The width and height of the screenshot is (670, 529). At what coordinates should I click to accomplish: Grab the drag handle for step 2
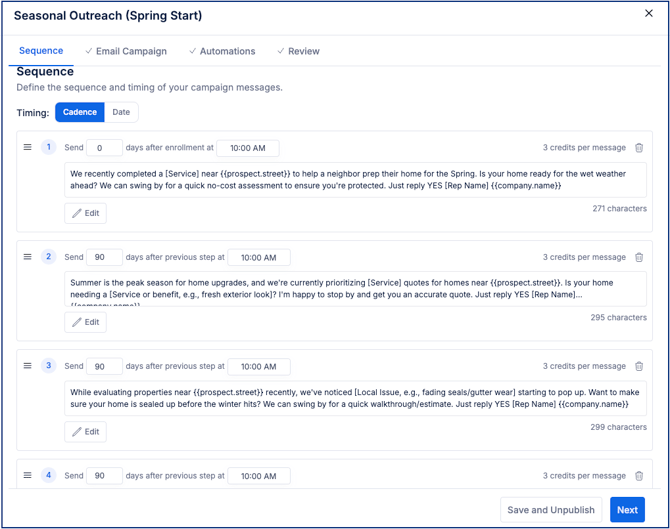27,257
